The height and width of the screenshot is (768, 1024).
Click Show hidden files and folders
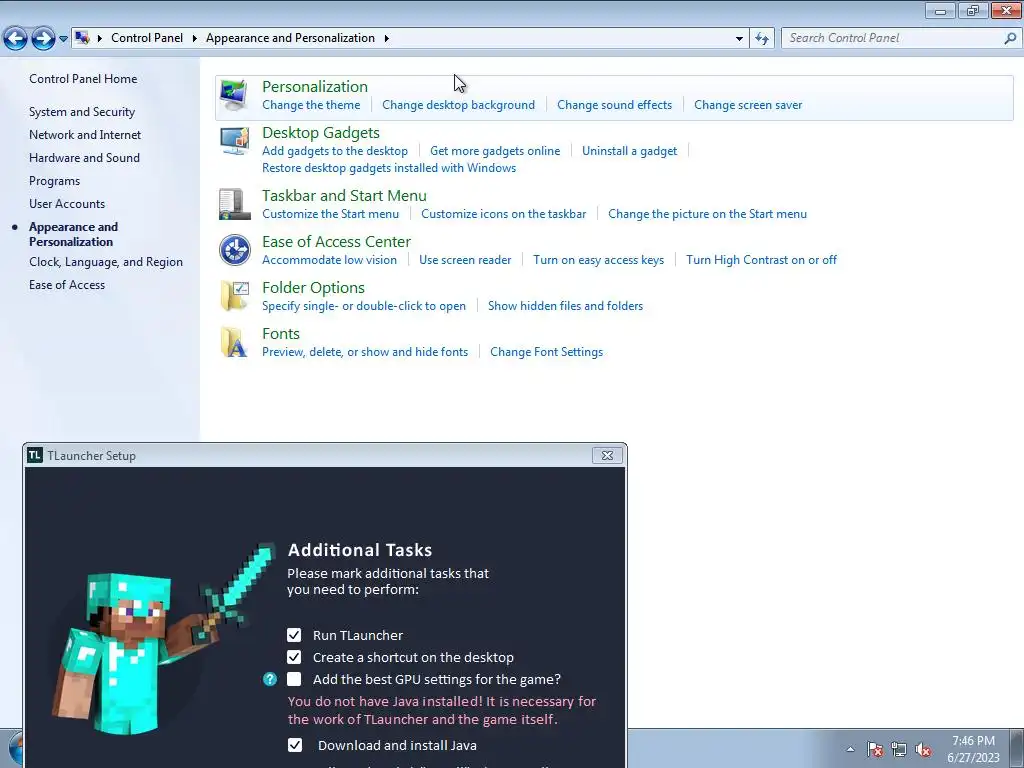pos(566,306)
